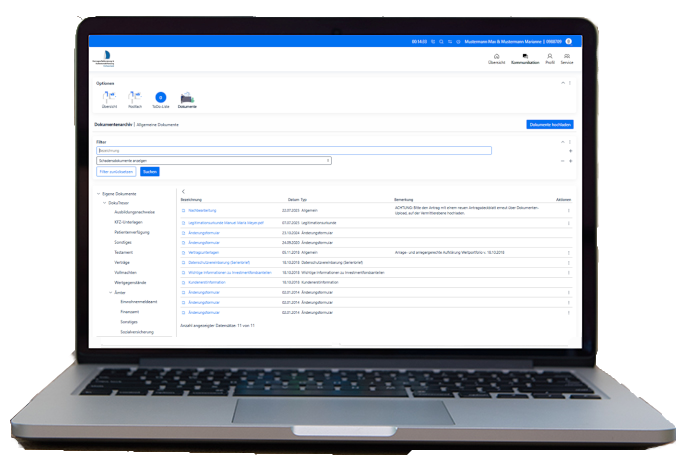Collapse the DokuTresor tree node

point(105,203)
